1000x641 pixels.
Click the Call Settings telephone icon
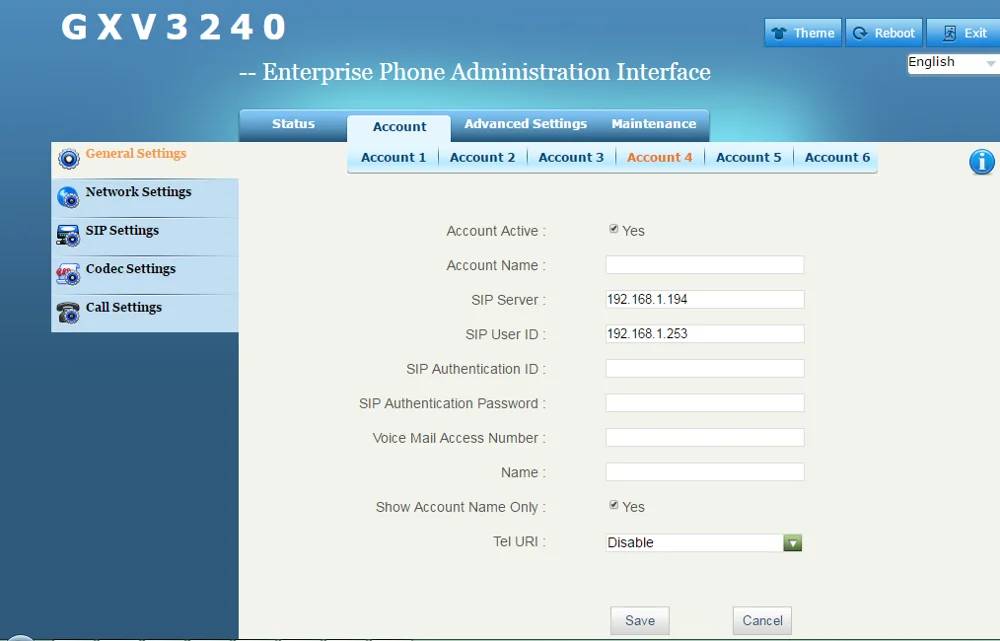click(x=68, y=313)
